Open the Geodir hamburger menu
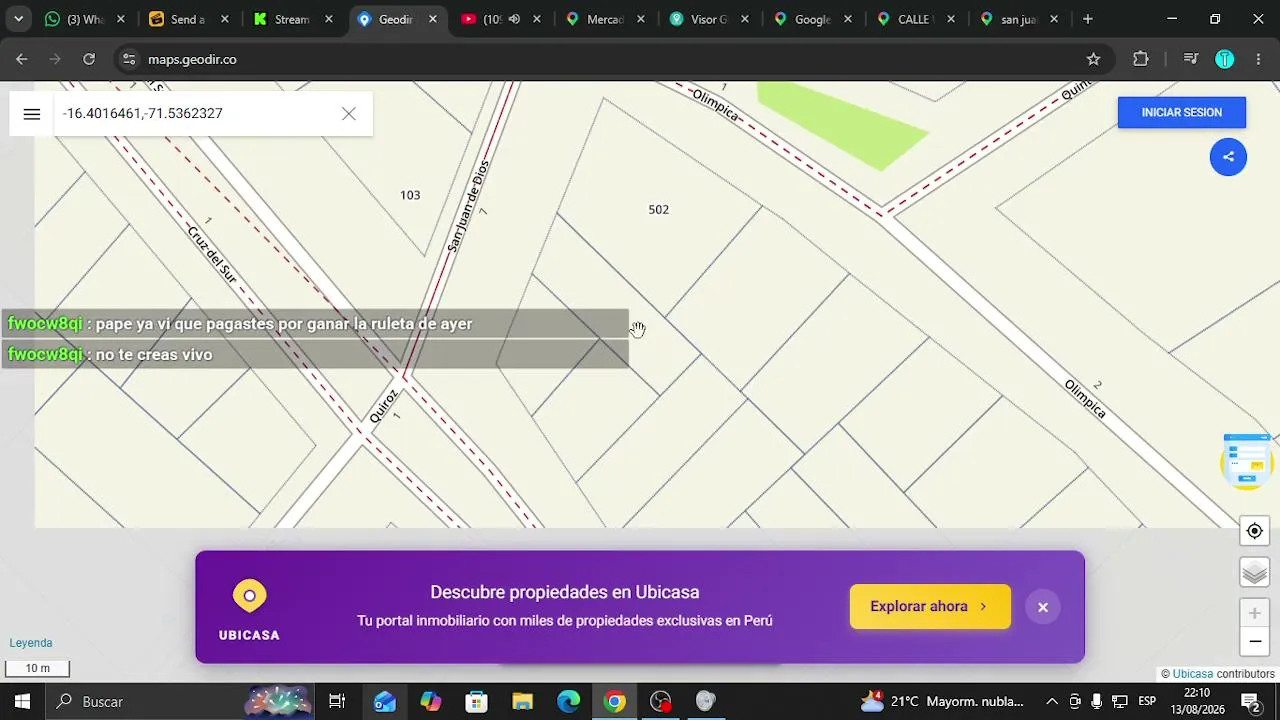 click(32, 114)
